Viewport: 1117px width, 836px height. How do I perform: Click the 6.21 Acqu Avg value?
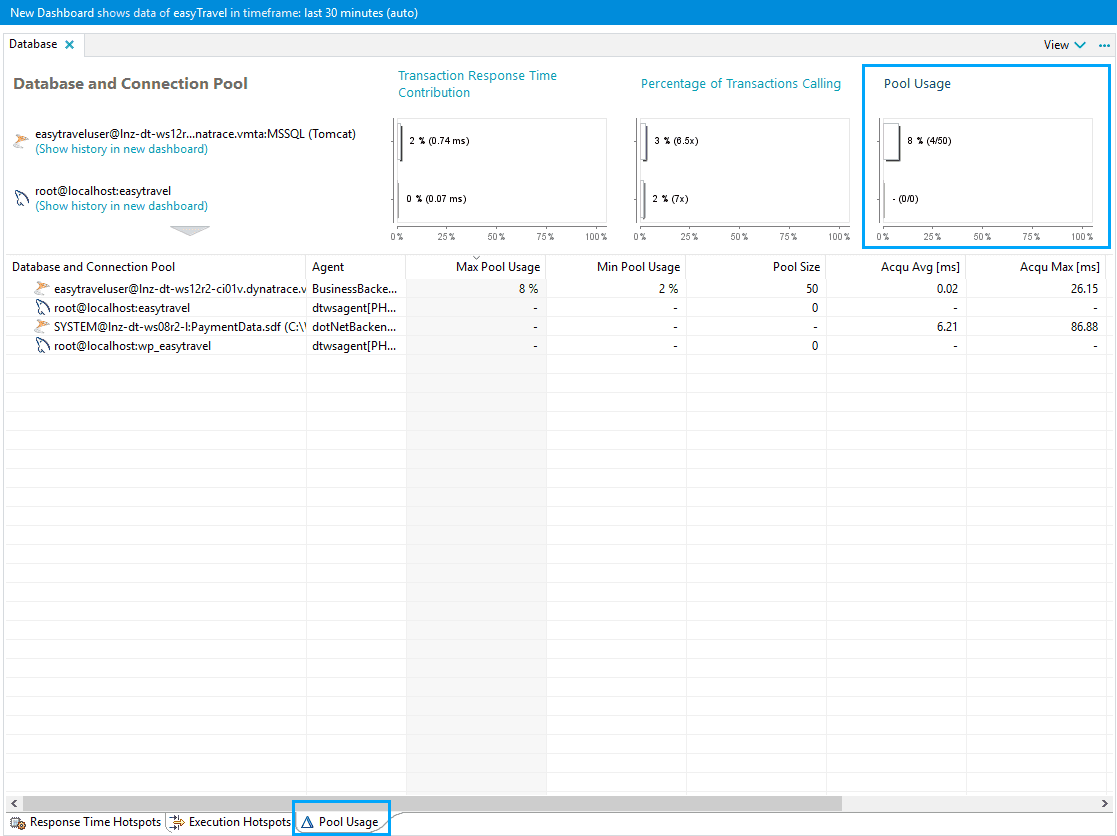(947, 327)
